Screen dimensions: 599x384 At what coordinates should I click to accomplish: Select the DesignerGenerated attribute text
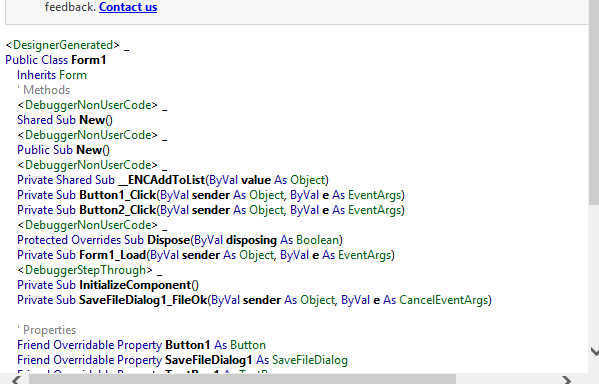[x=63, y=45]
